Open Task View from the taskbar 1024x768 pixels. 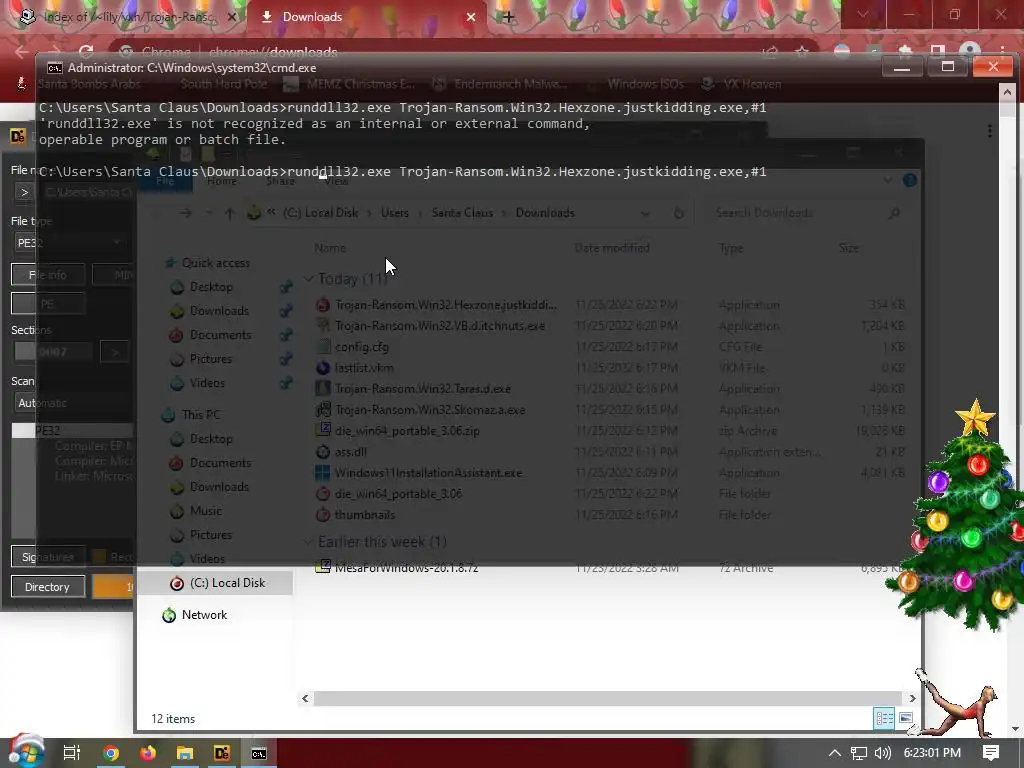tap(71, 753)
